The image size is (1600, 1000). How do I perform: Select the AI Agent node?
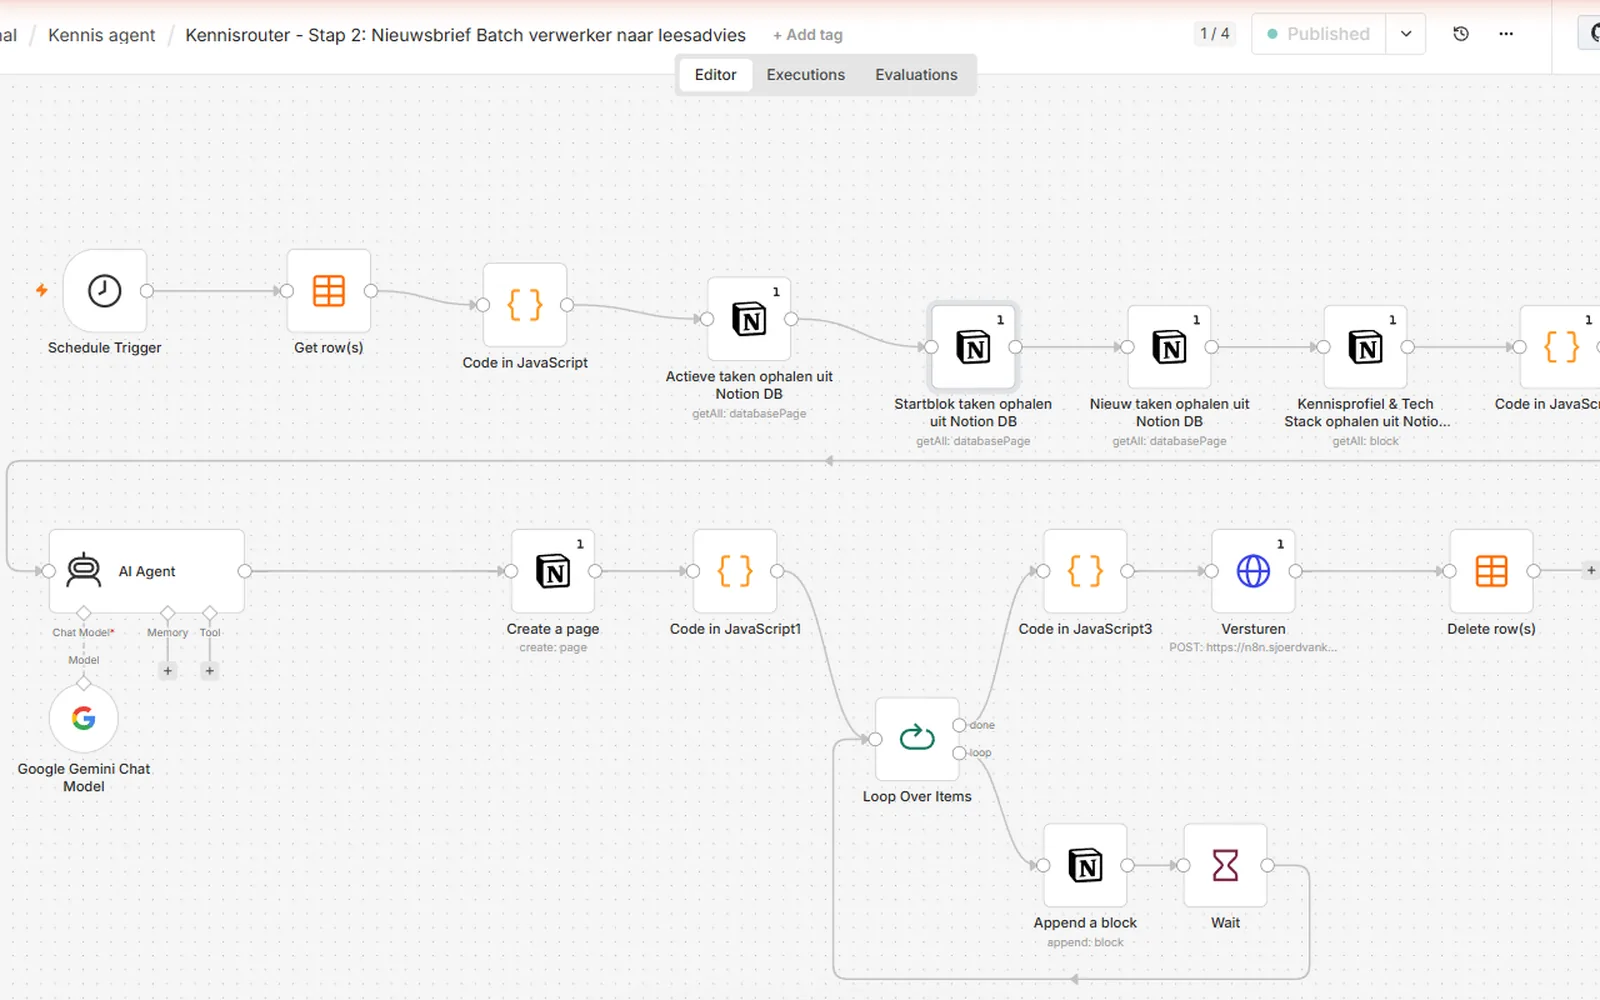pyautogui.click(x=147, y=571)
